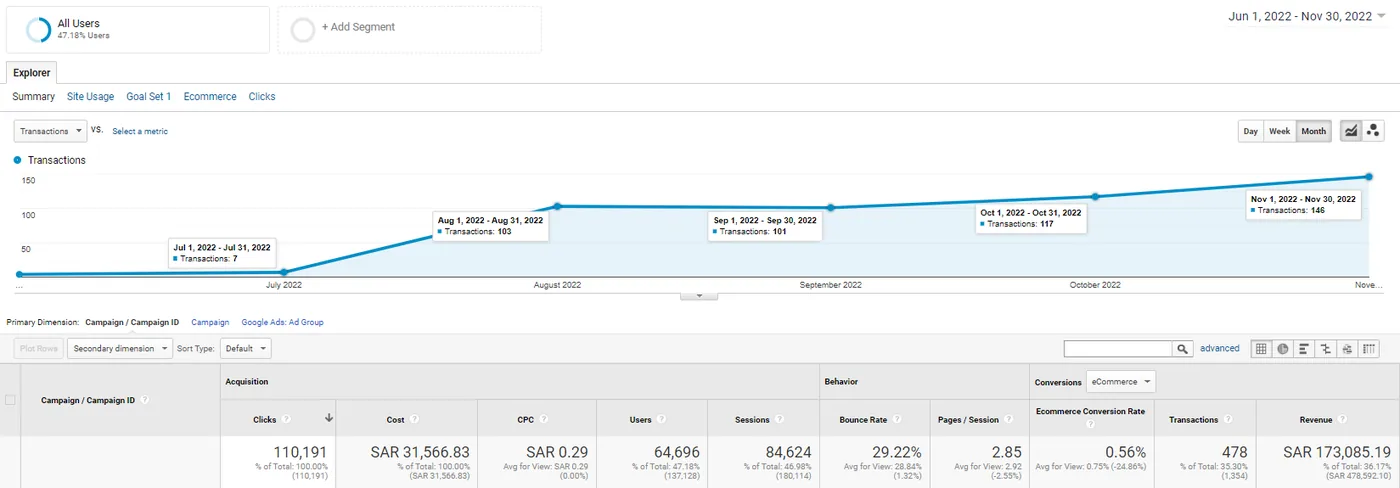Open the eCommerce conversions dropdown
The image size is (1400, 488).
tap(1120, 382)
